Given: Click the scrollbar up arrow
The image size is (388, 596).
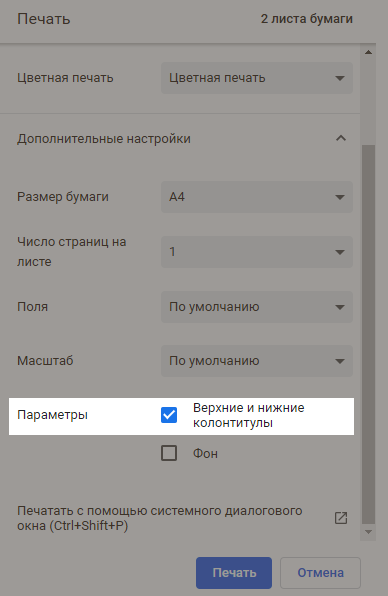Looking at the screenshot, I should tap(368, 52).
